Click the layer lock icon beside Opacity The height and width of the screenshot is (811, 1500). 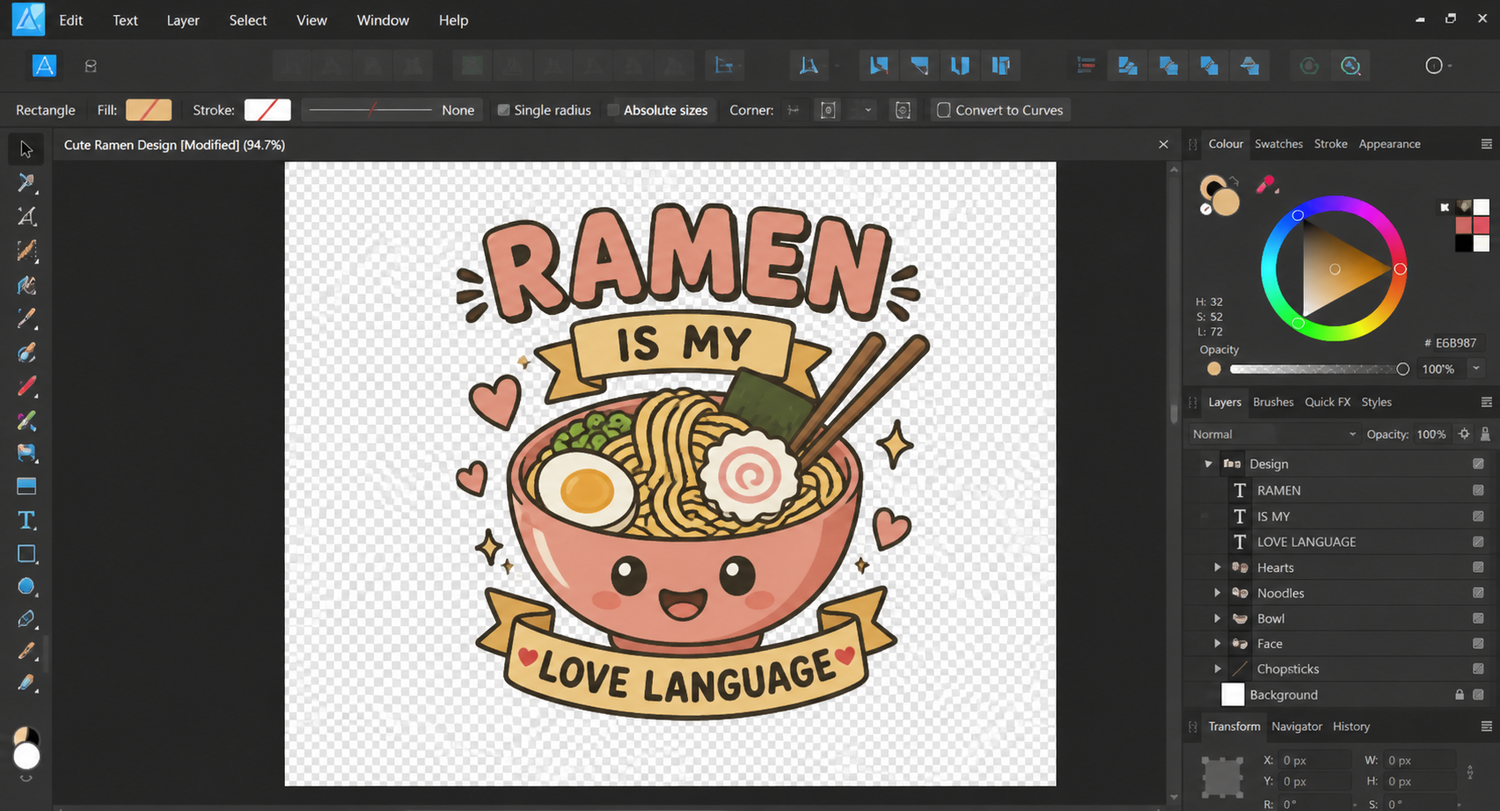(1485, 434)
